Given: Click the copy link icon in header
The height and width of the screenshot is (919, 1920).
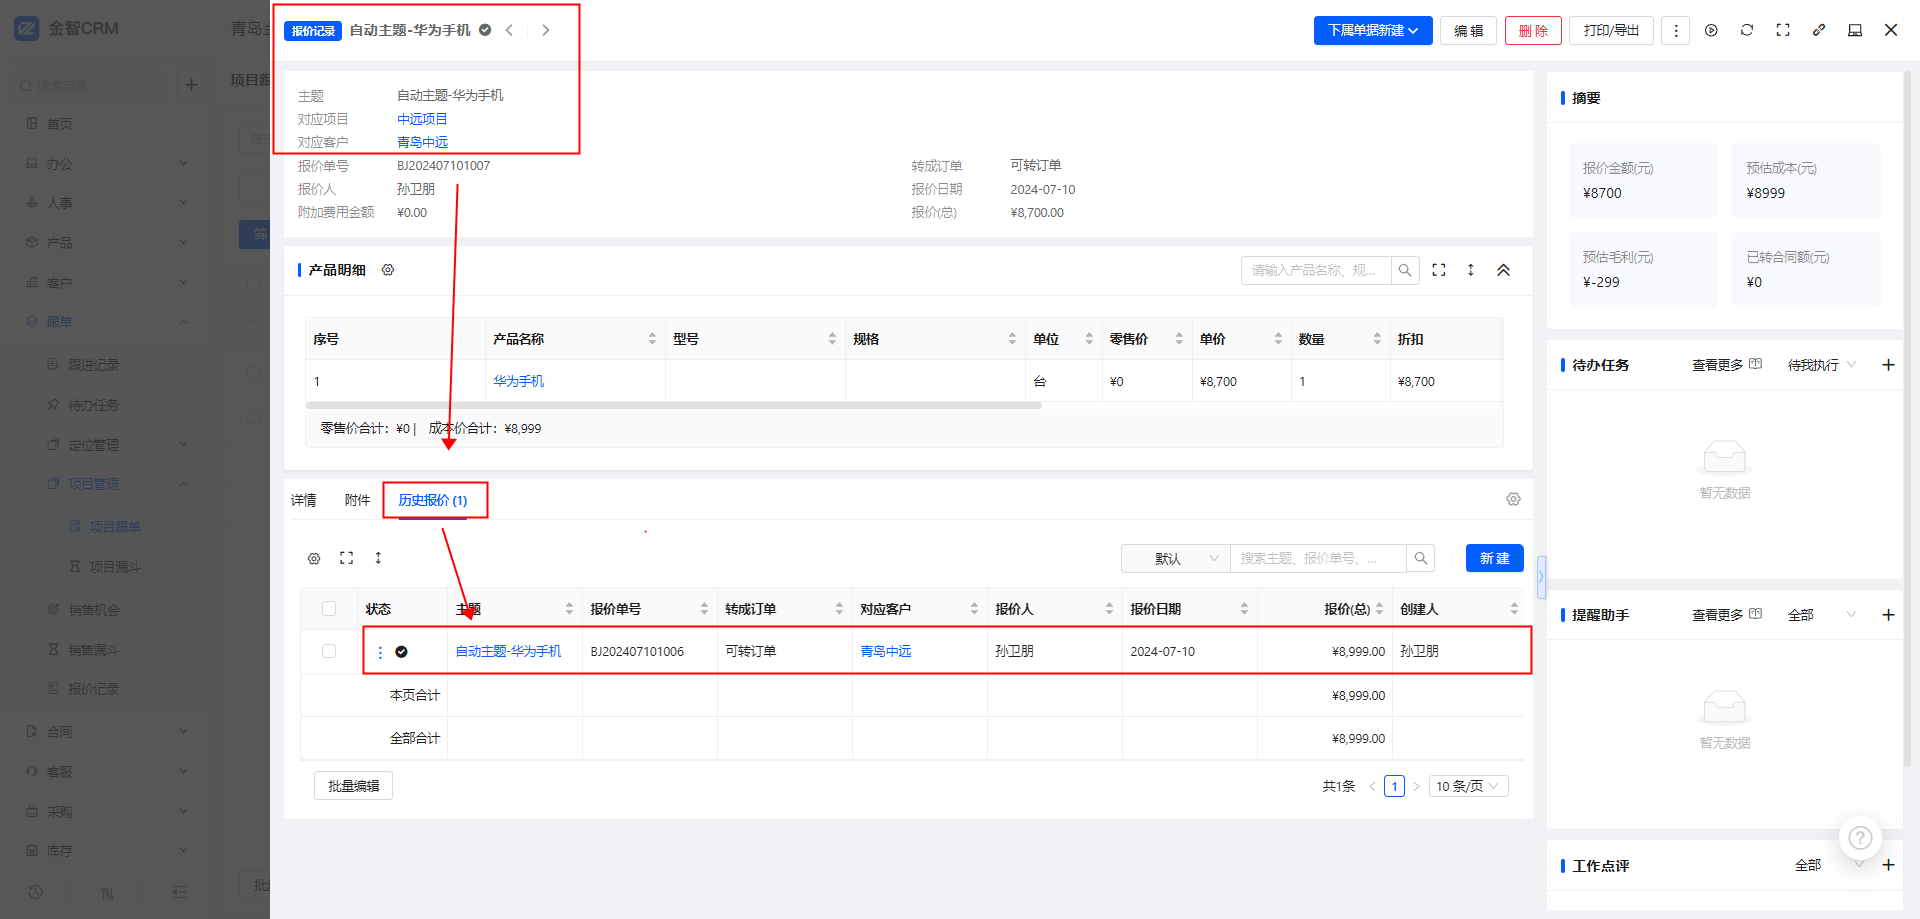Looking at the screenshot, I should 1819,30.
